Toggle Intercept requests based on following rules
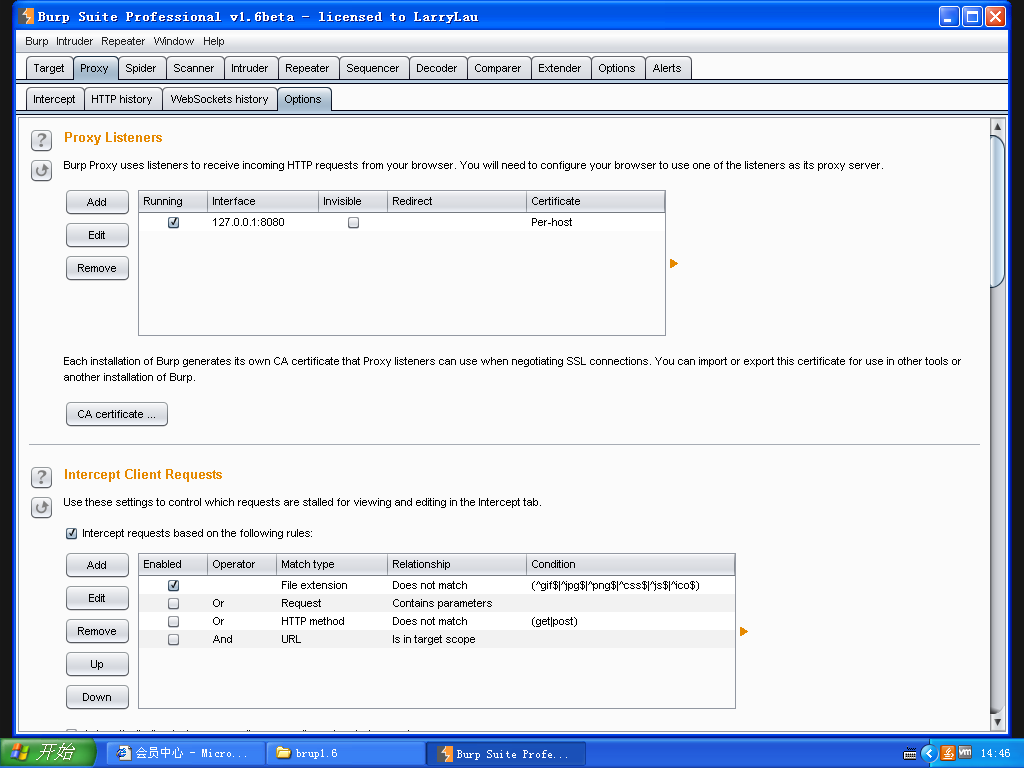1024x768 pixels. pos(72,534)
